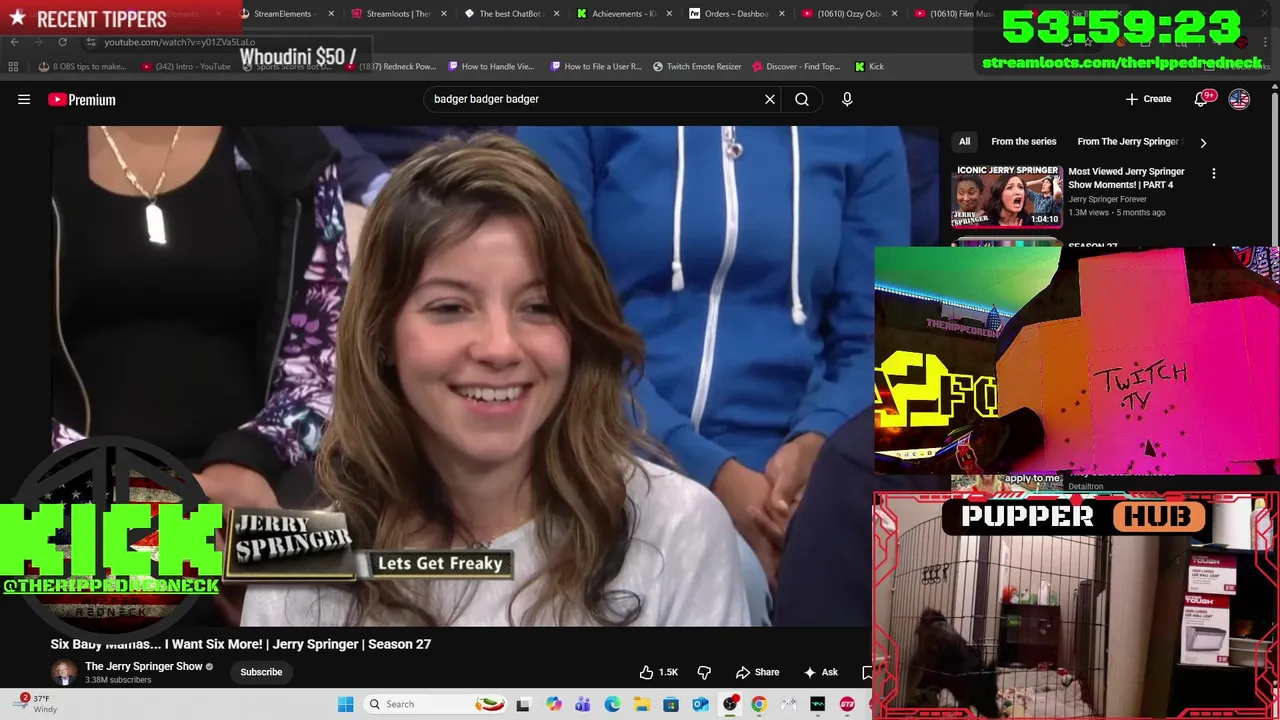The image size is (1280, 720).
Task: Close The best ChatBot browser tab
Action: (x=556, y=14)
